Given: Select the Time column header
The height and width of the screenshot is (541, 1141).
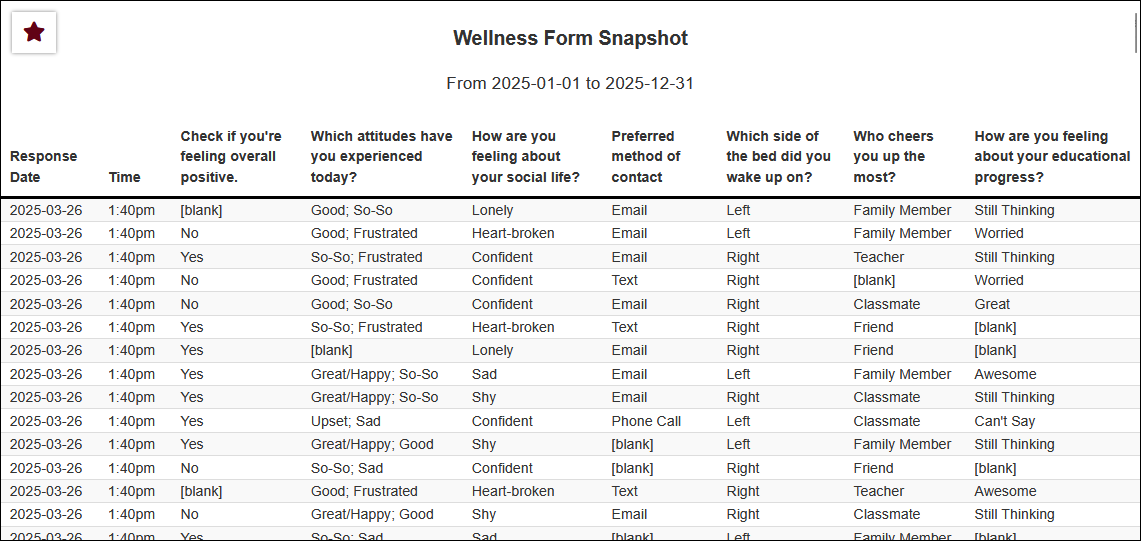Looking at the screenshot, I should pyautogui.click(x=124, y=177).
